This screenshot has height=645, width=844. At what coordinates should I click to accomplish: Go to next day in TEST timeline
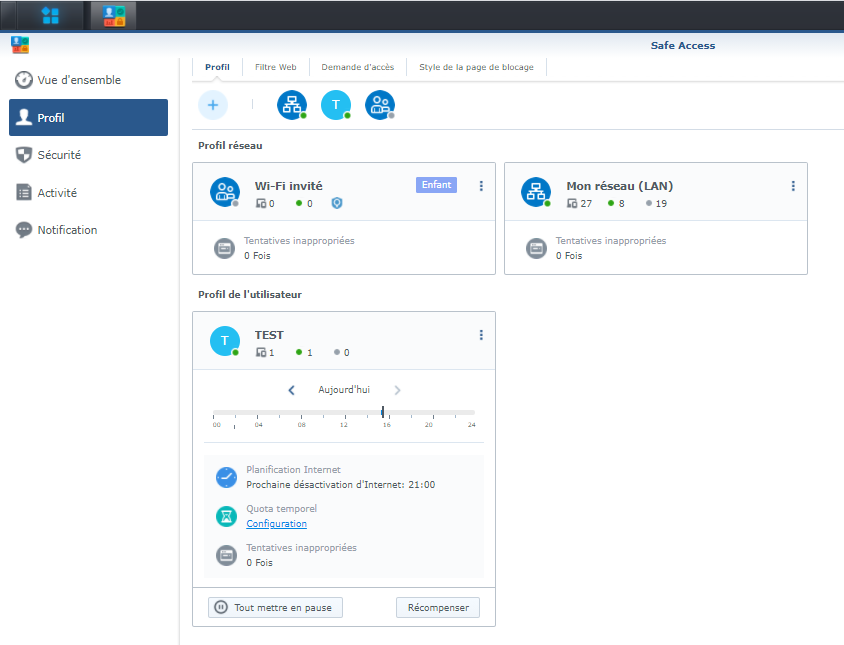(x=397, y=390)
